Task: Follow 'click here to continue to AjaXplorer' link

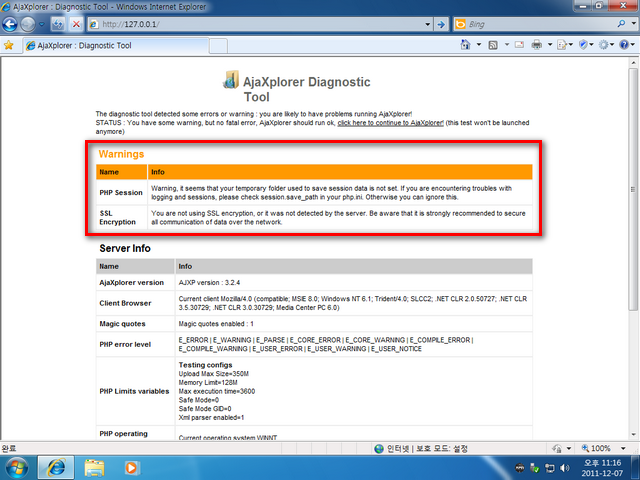Action: click(390, 123)
